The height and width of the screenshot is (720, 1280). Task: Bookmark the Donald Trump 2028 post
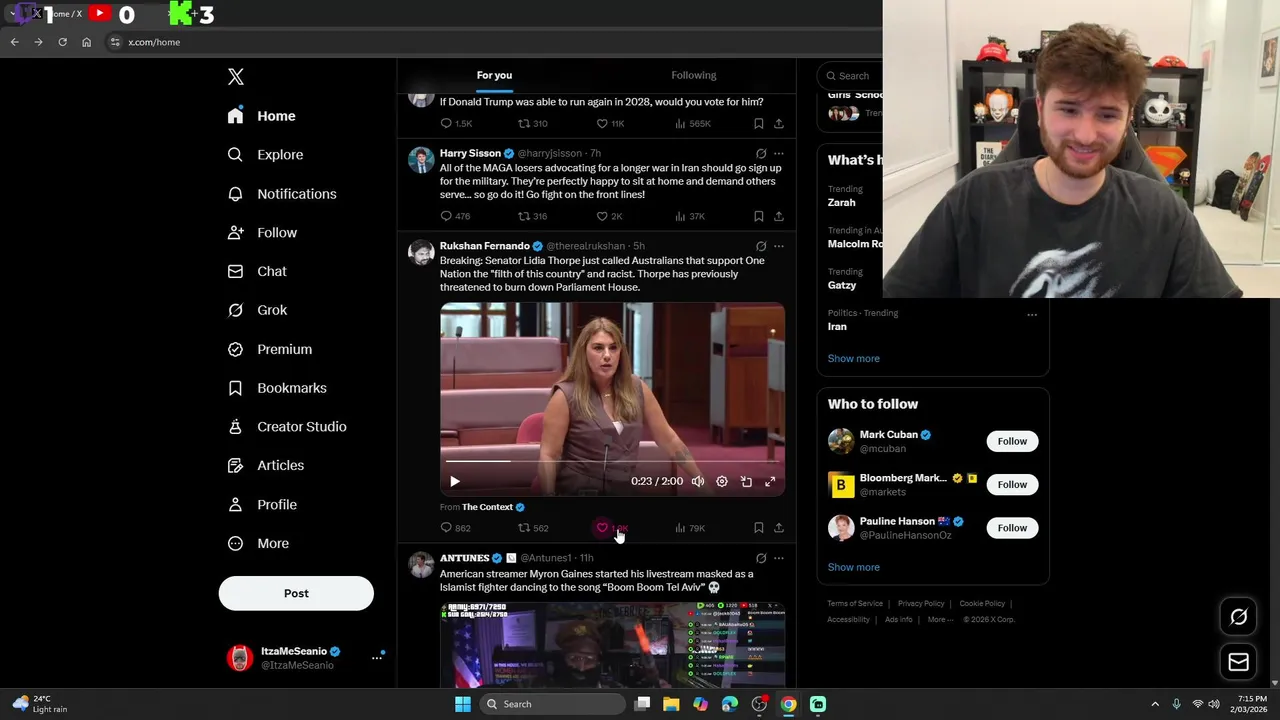[759, 124]
